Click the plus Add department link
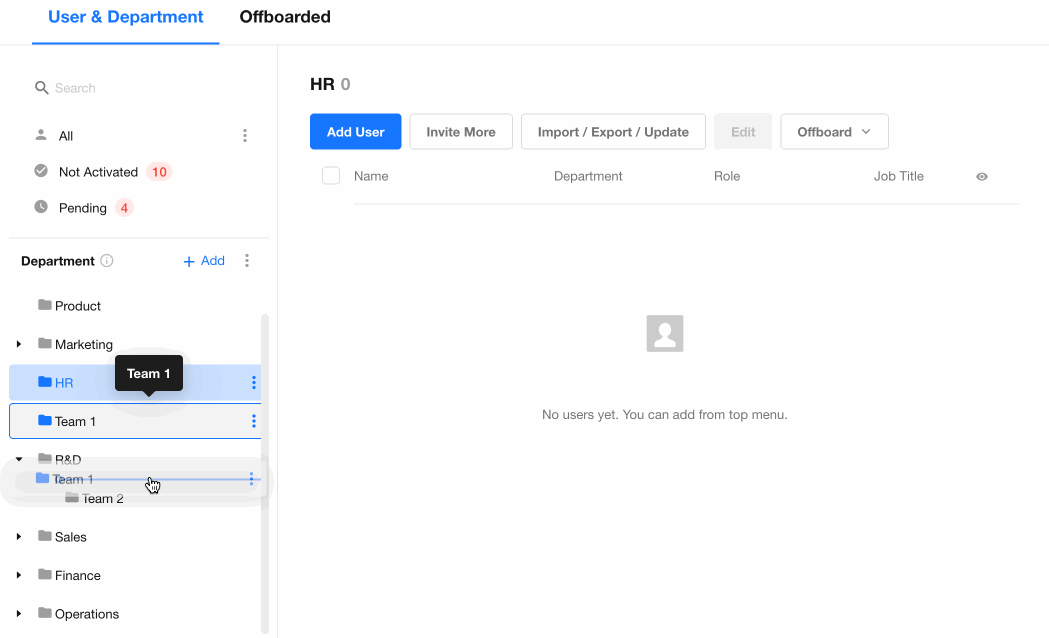This screenshot has height=638, width=1049. click(204, 261)
